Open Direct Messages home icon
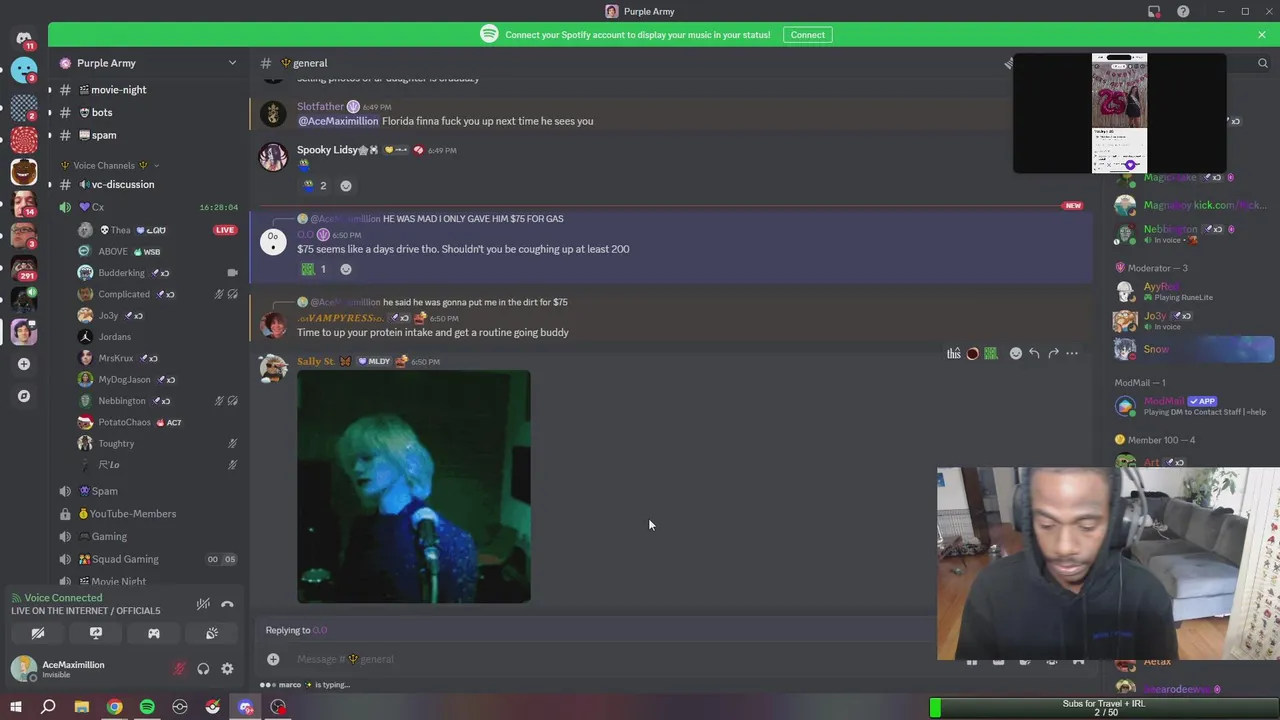This screenshot has height=720, width=1280. click(x=24, y=38)
